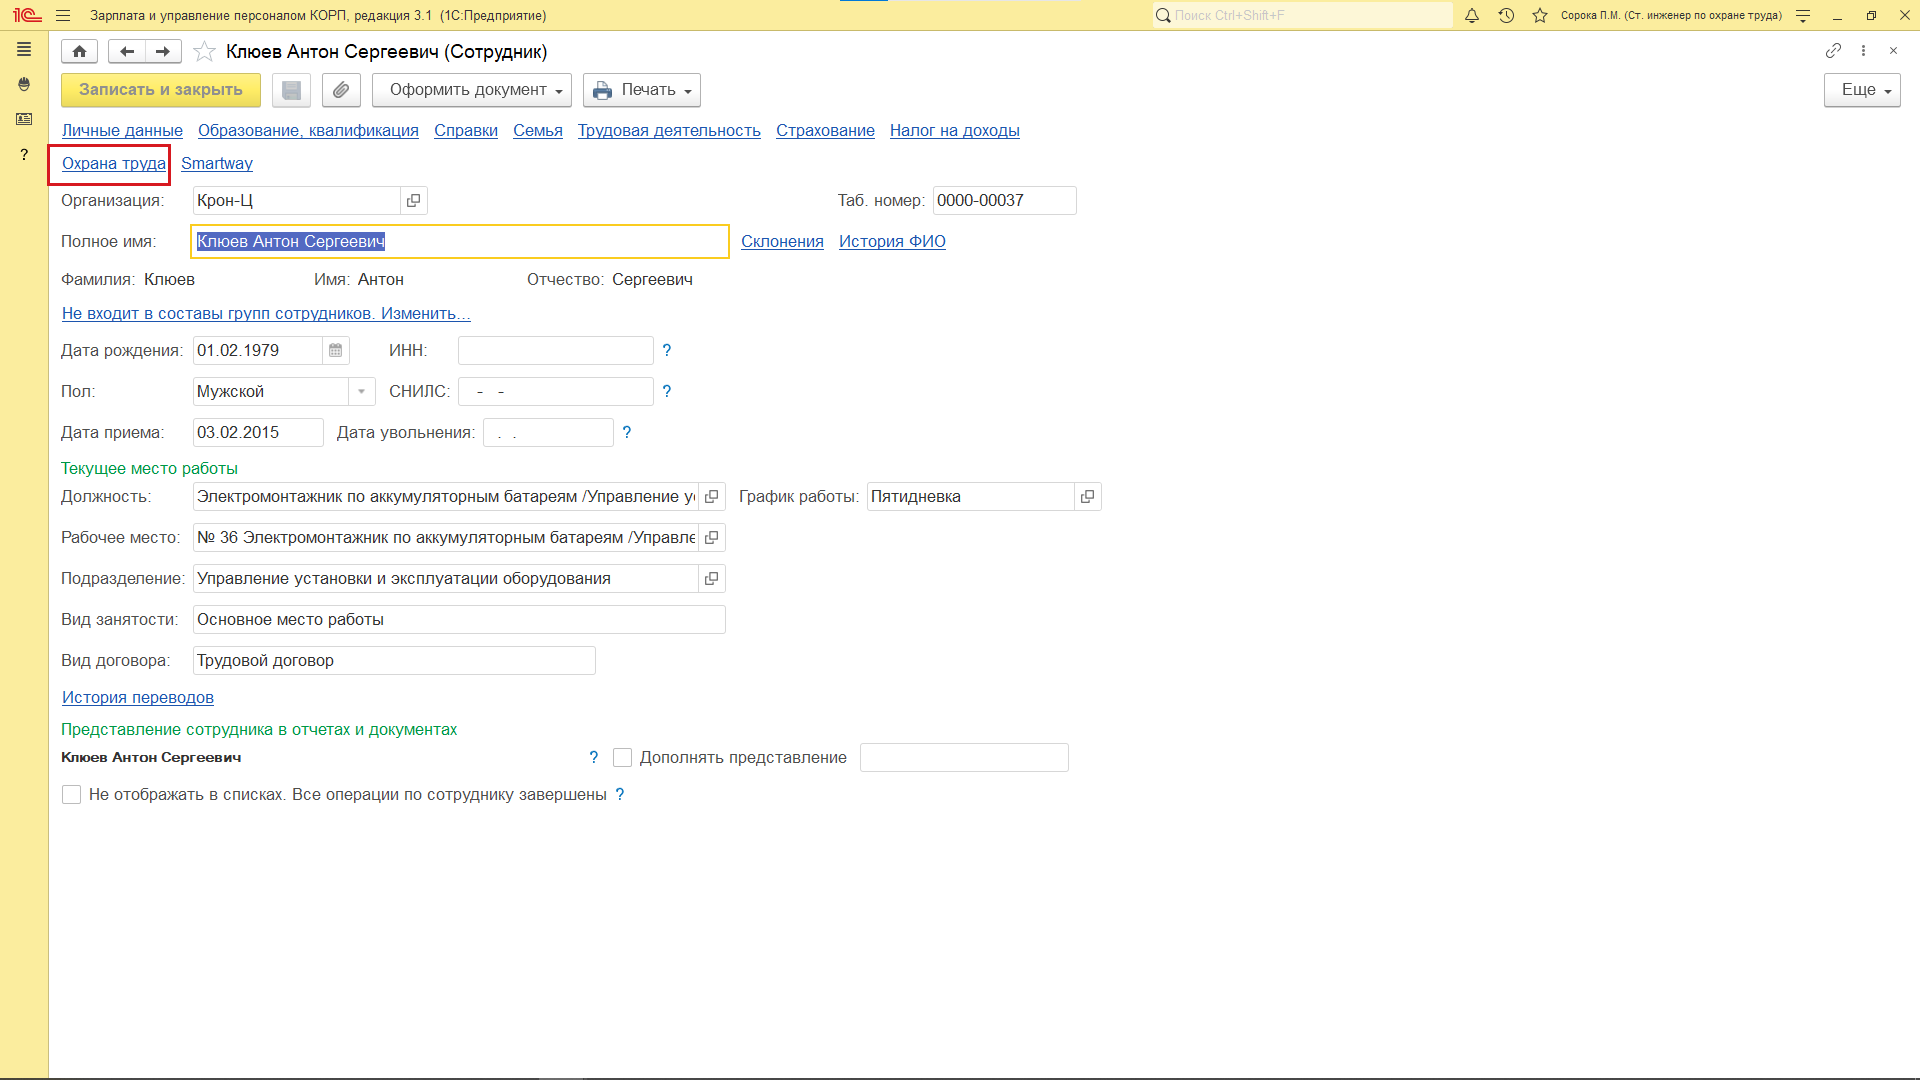Switch to 'Охрана труда' section

113,164
